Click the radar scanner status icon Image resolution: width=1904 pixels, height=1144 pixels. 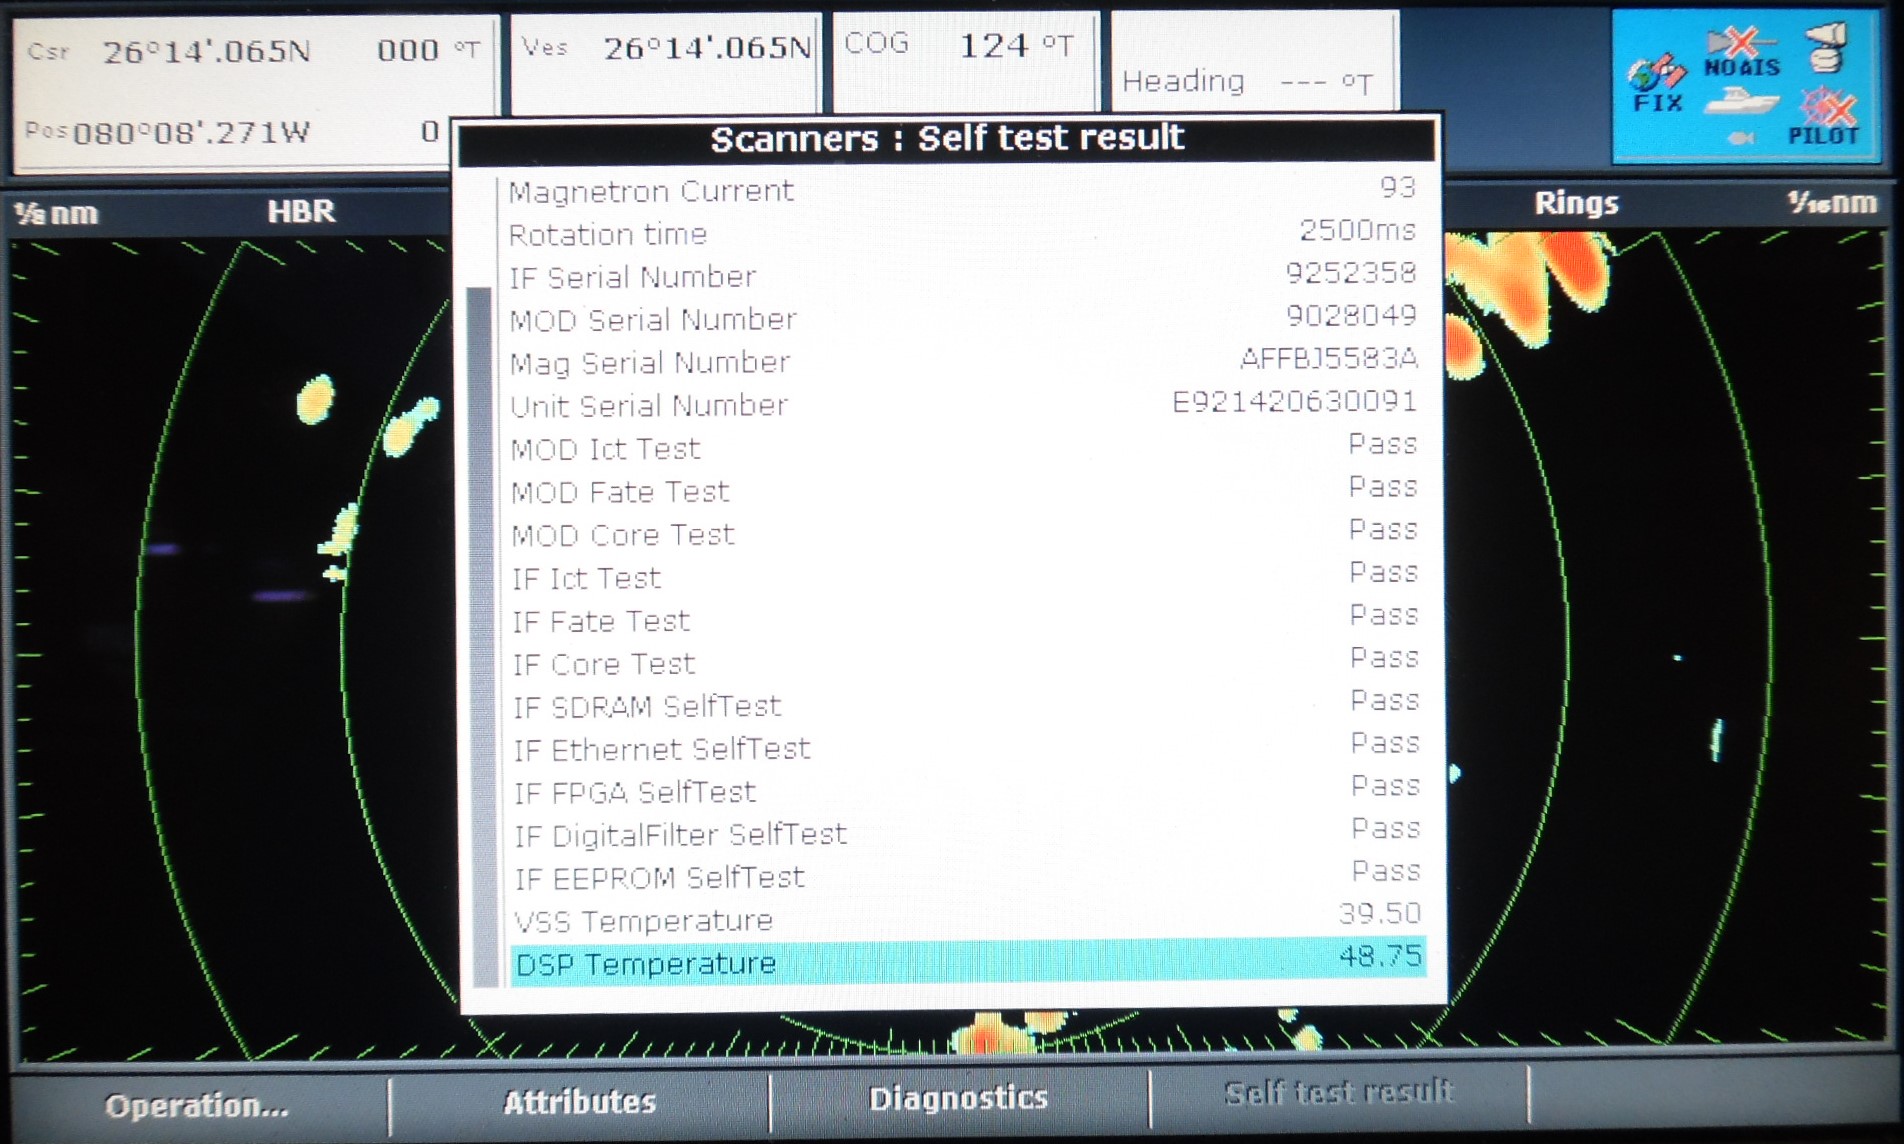[x=1827, y=48]
